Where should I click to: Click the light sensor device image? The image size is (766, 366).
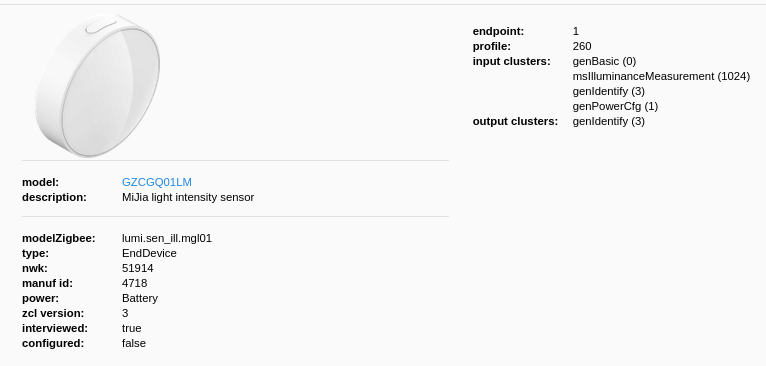tap(98, 86)
